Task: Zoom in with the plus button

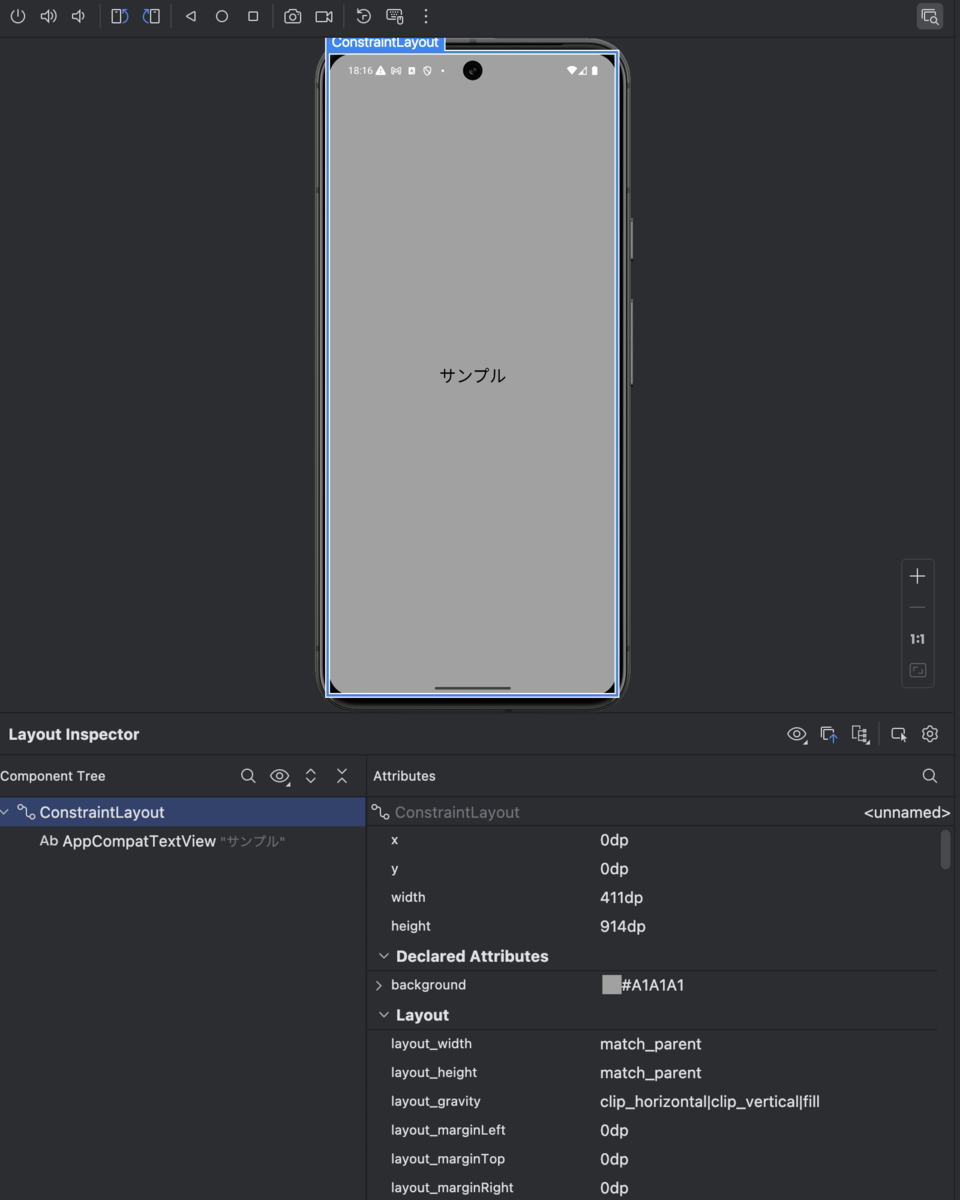Action: 917,575
